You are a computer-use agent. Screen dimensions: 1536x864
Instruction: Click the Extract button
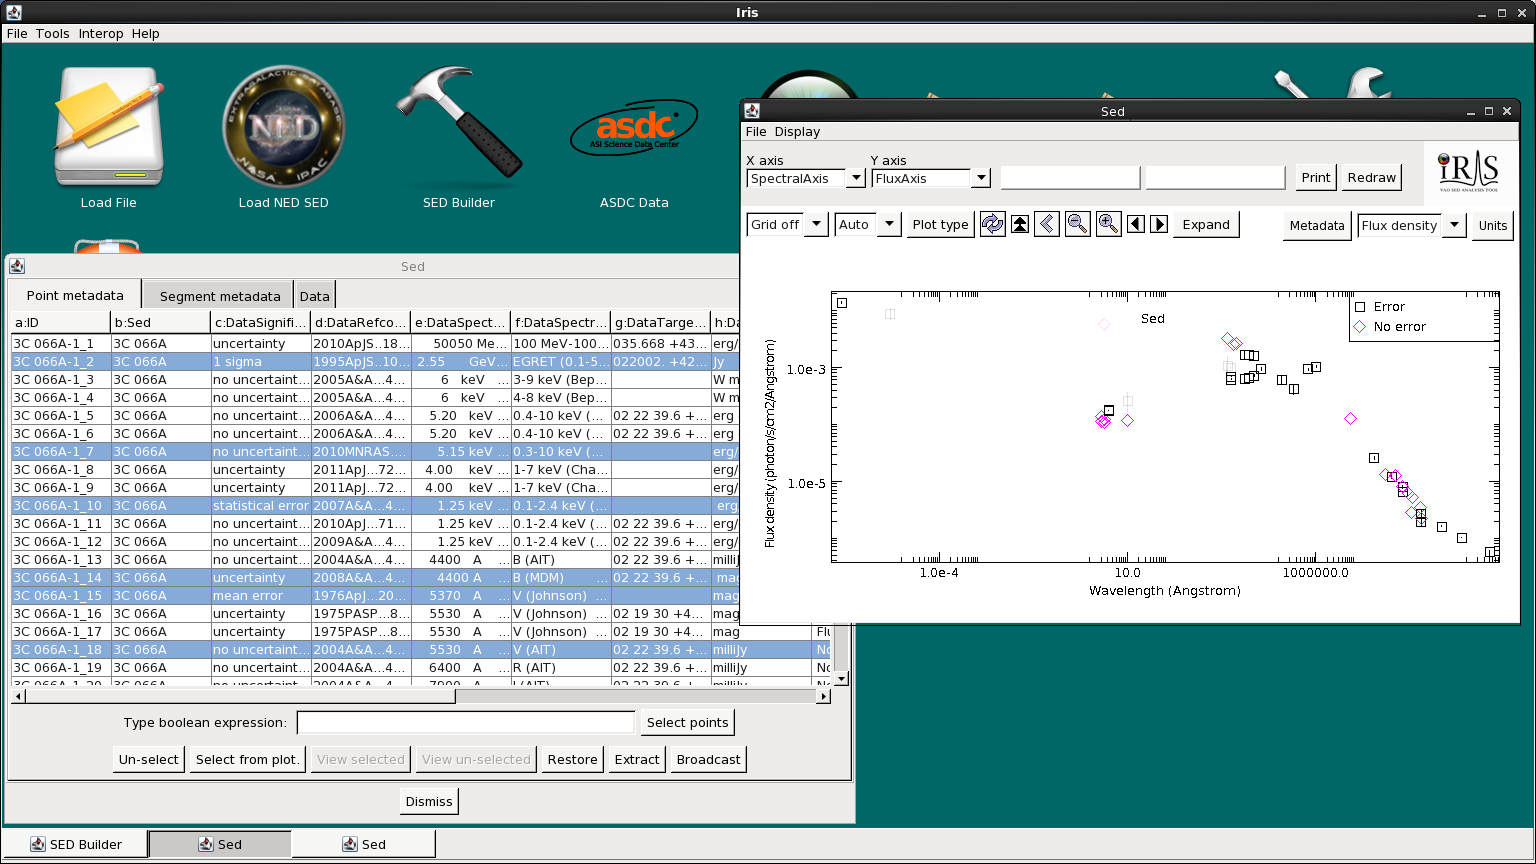coord(637,759)
